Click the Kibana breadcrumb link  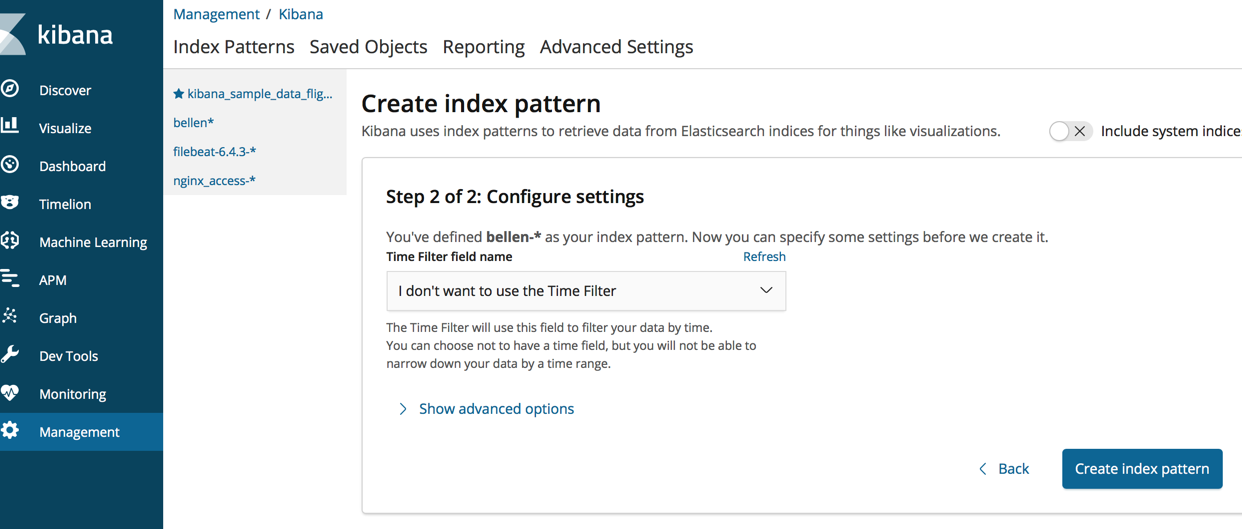click(300, 14)
